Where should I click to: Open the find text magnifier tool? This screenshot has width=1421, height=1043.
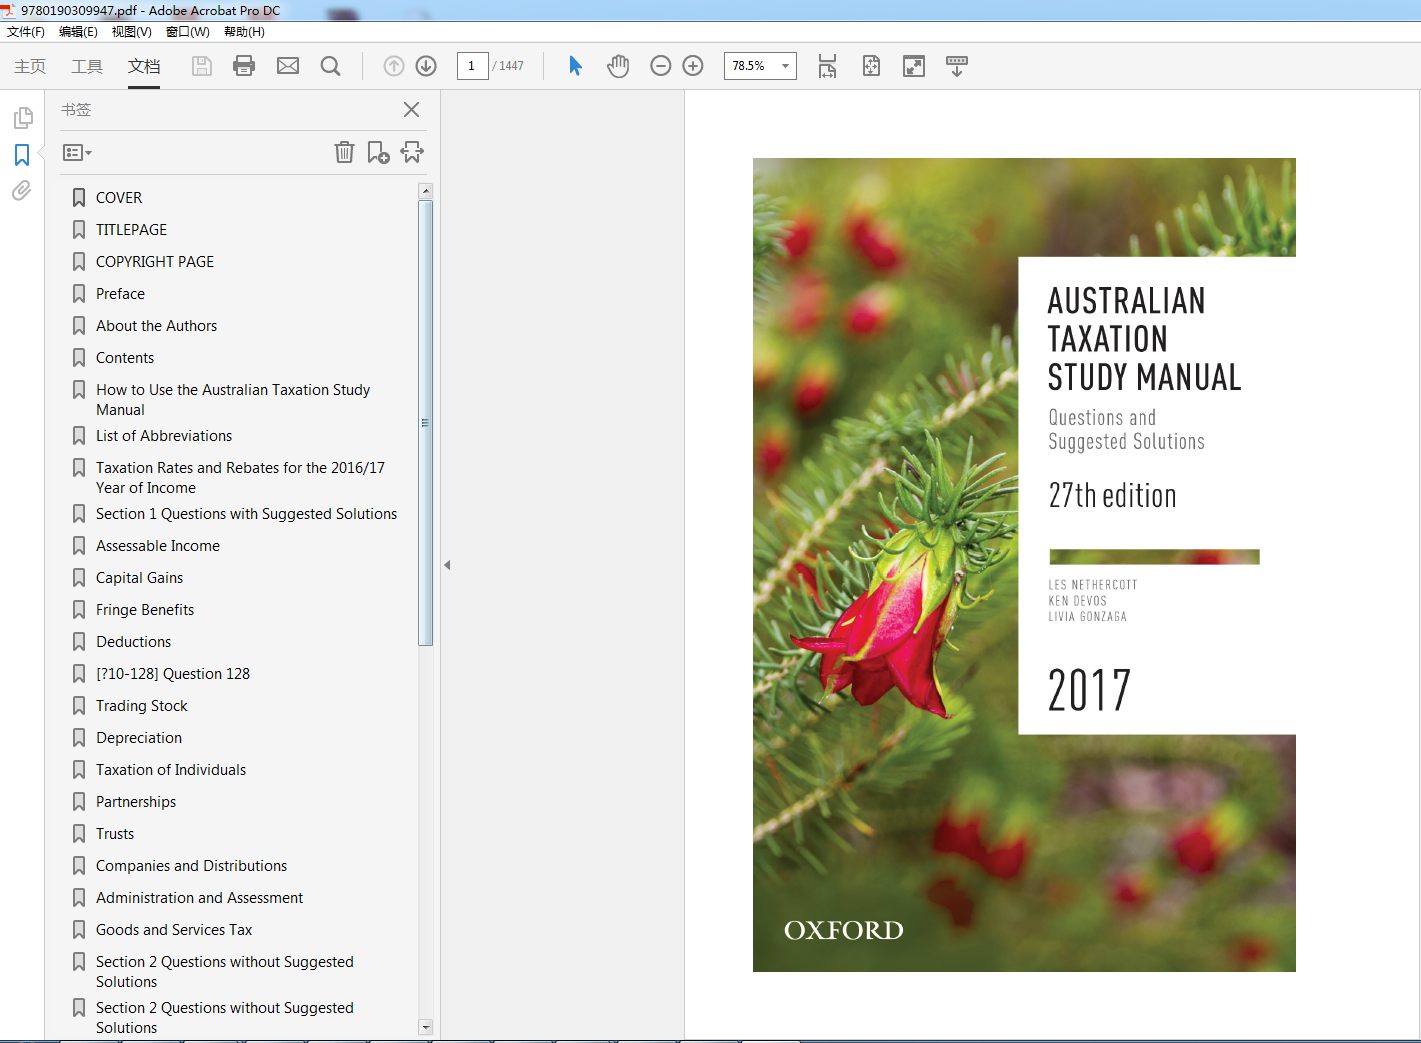pyautogui.click(x=330, y=66)
